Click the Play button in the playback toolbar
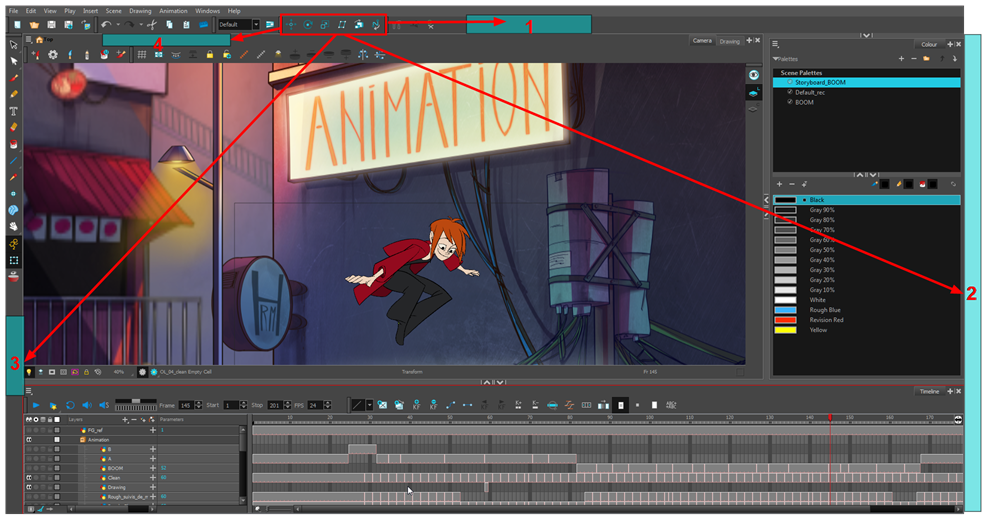This screenshot has height=520, width=987. (x=36, y=405)
